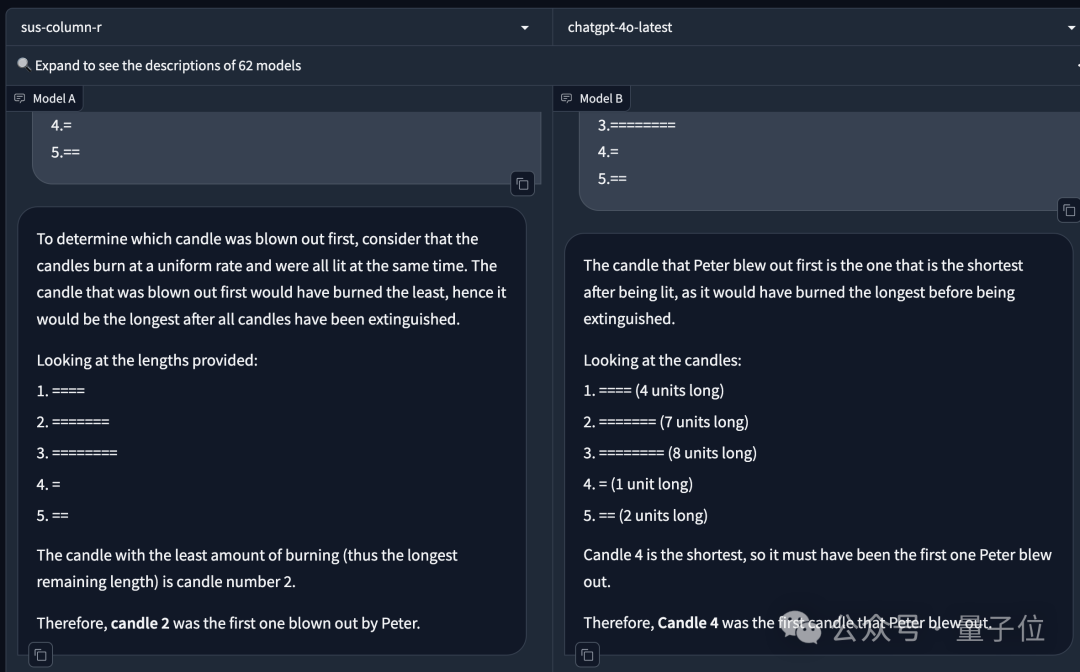Click Model B's prompt bubble containing '3.========'

(x=829, y=161)
